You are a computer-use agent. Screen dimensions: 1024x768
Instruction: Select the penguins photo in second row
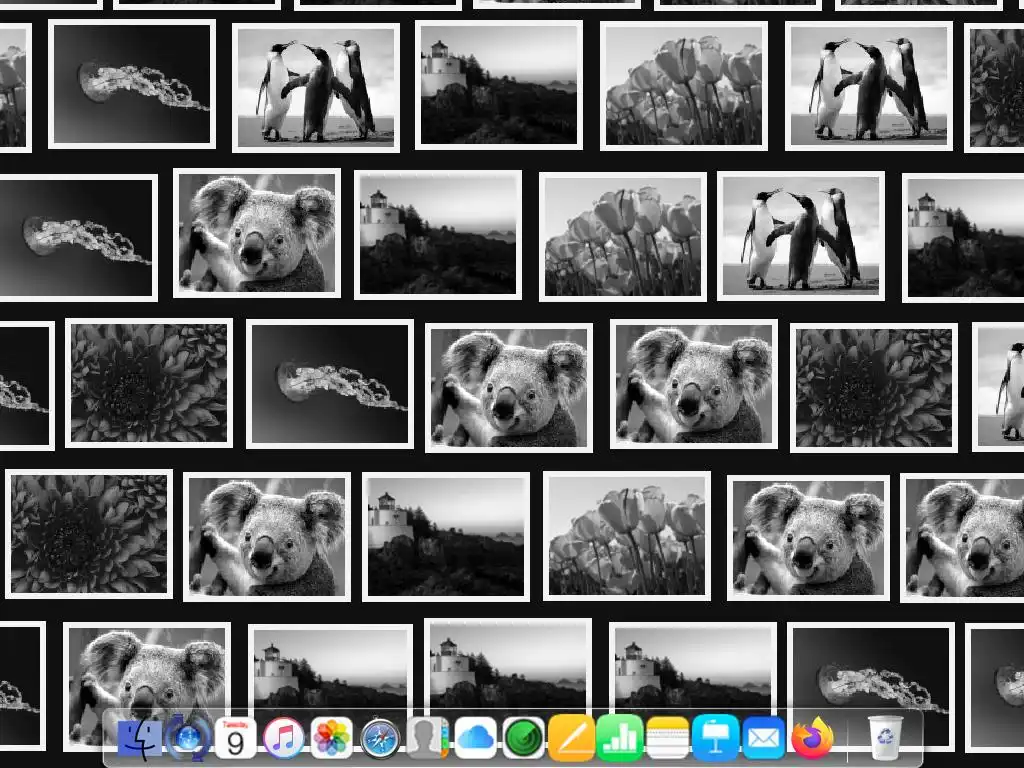coord(801,236)
